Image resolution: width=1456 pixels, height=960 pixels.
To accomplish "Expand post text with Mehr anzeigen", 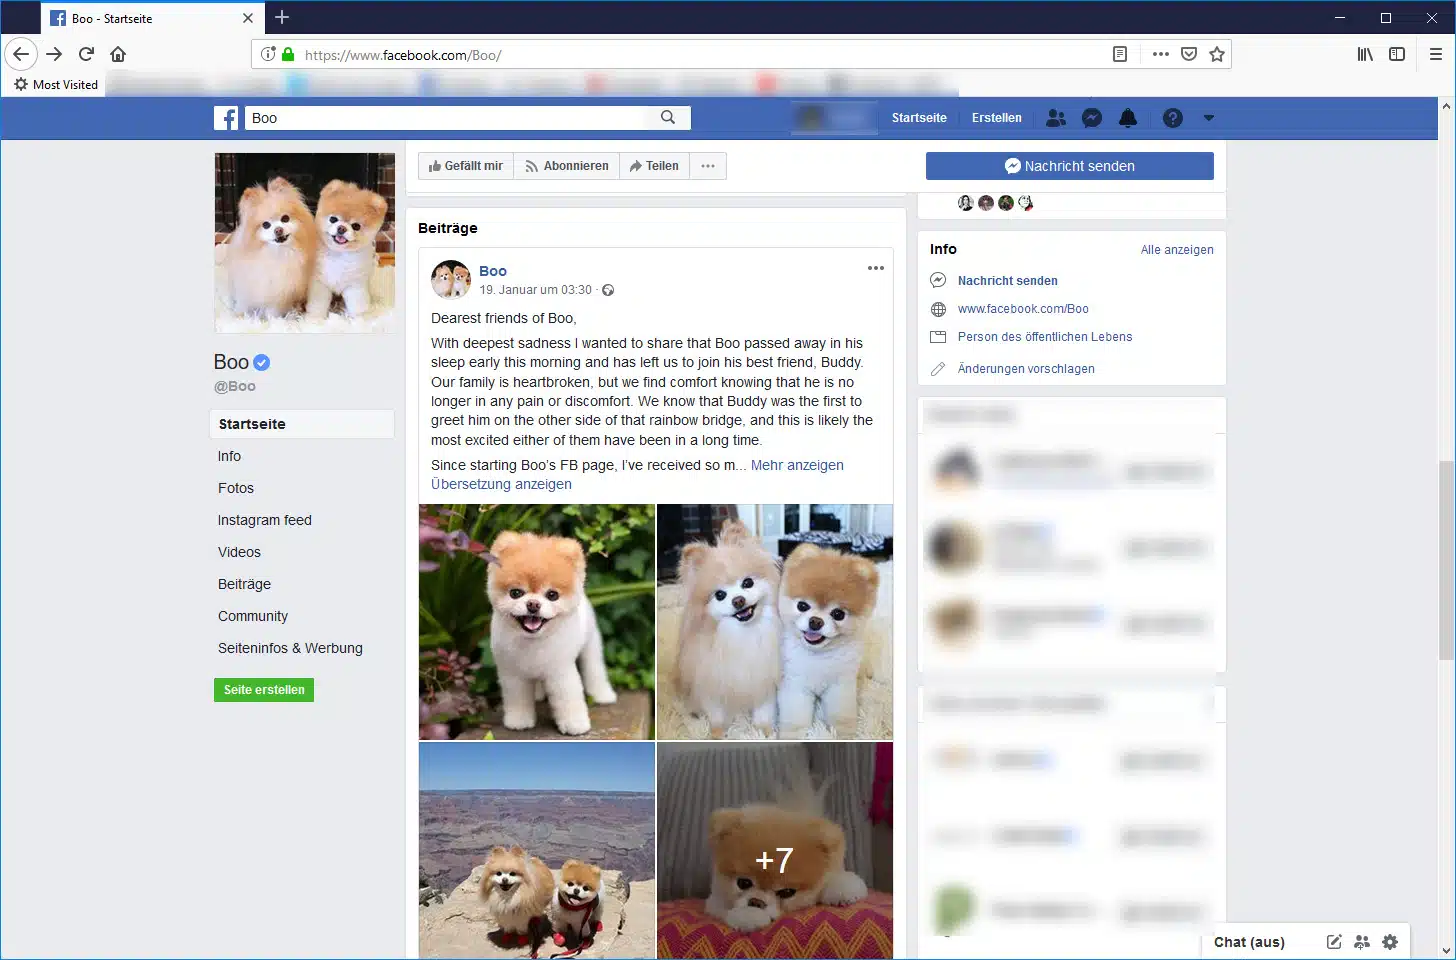I will (x=797, y=465).
